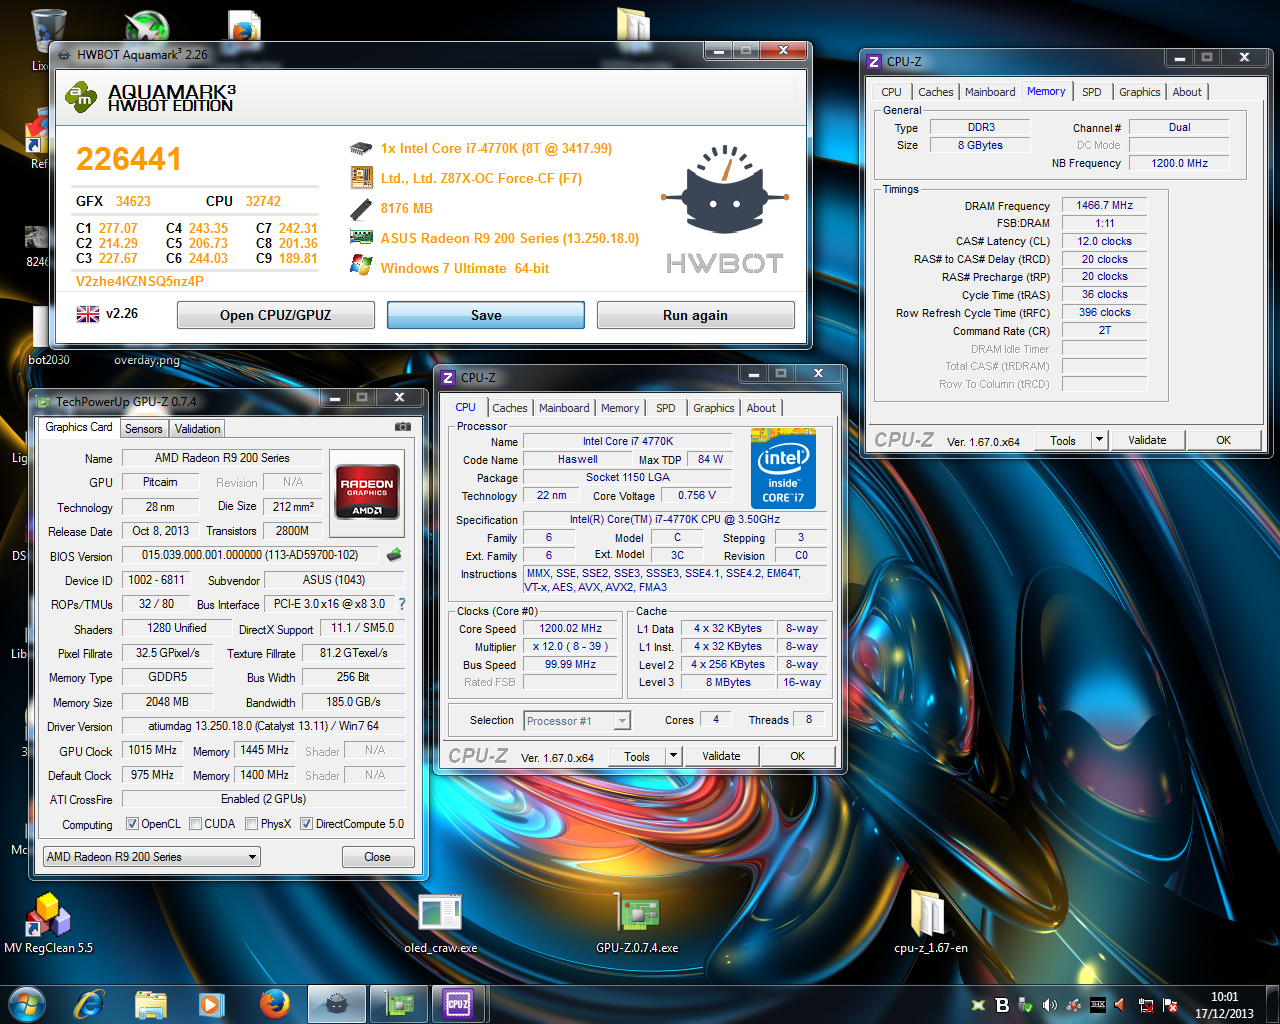Open the Processor #1 selection dropdown
The height and width of the screenshot is (1024, 1280).
pos(577,720)
